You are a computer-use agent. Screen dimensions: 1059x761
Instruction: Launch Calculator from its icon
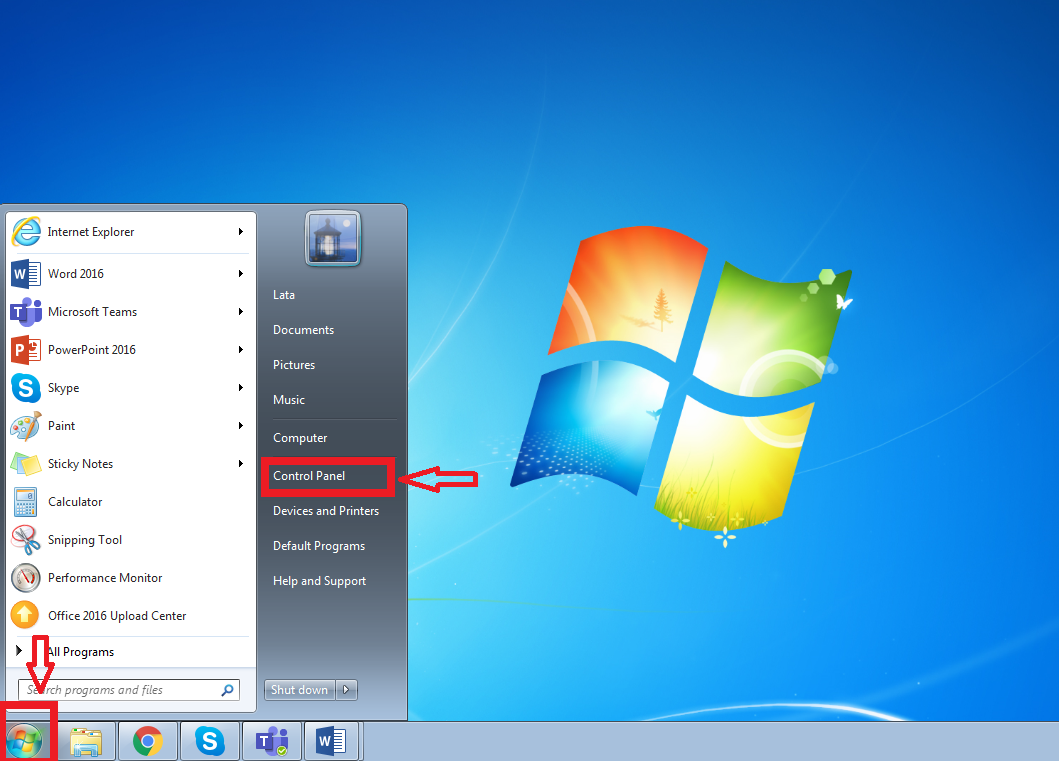tap(26, 502)
